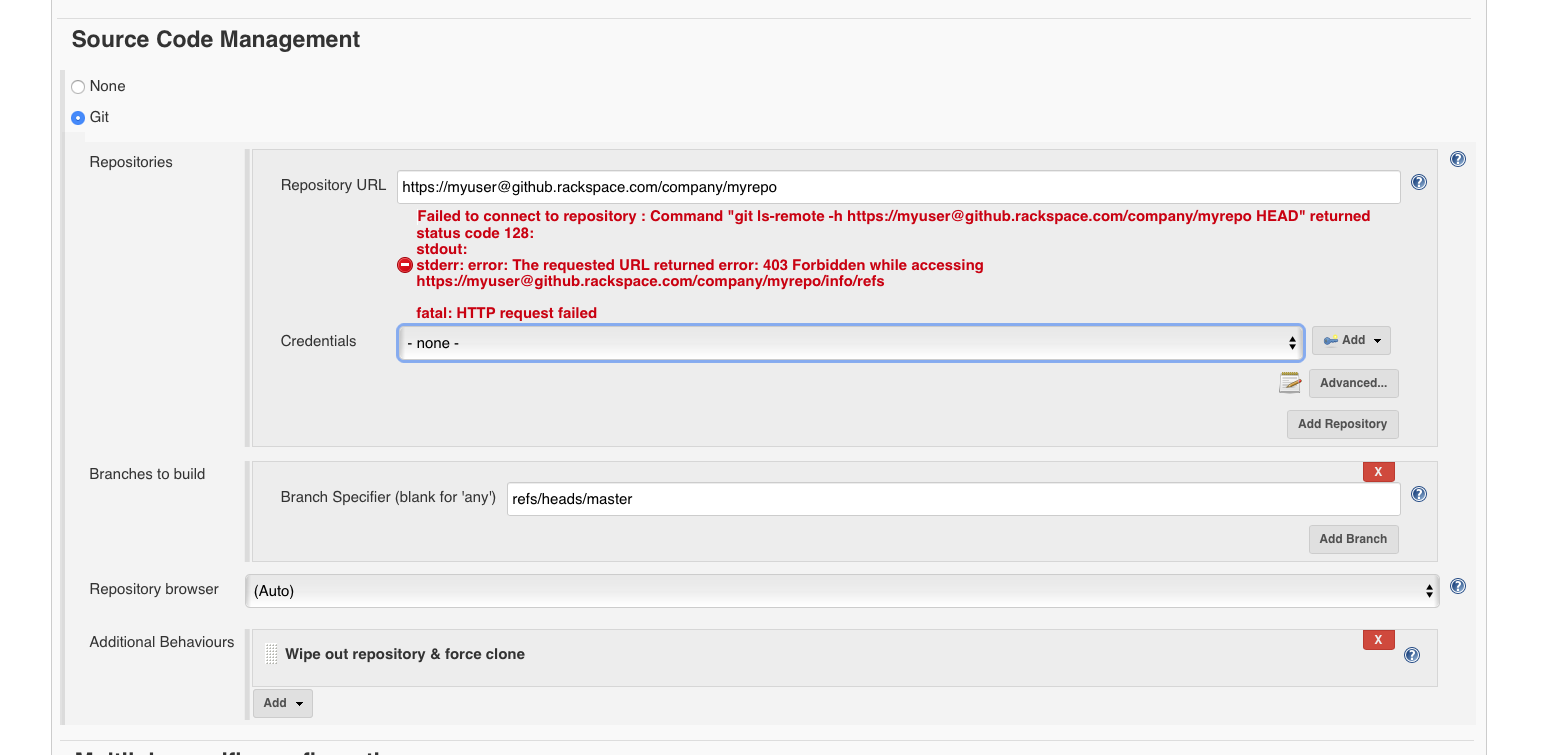This screenshot has height=755, width=1550.
Task: Click the Add Repository button
Action: click(1342, 424)
